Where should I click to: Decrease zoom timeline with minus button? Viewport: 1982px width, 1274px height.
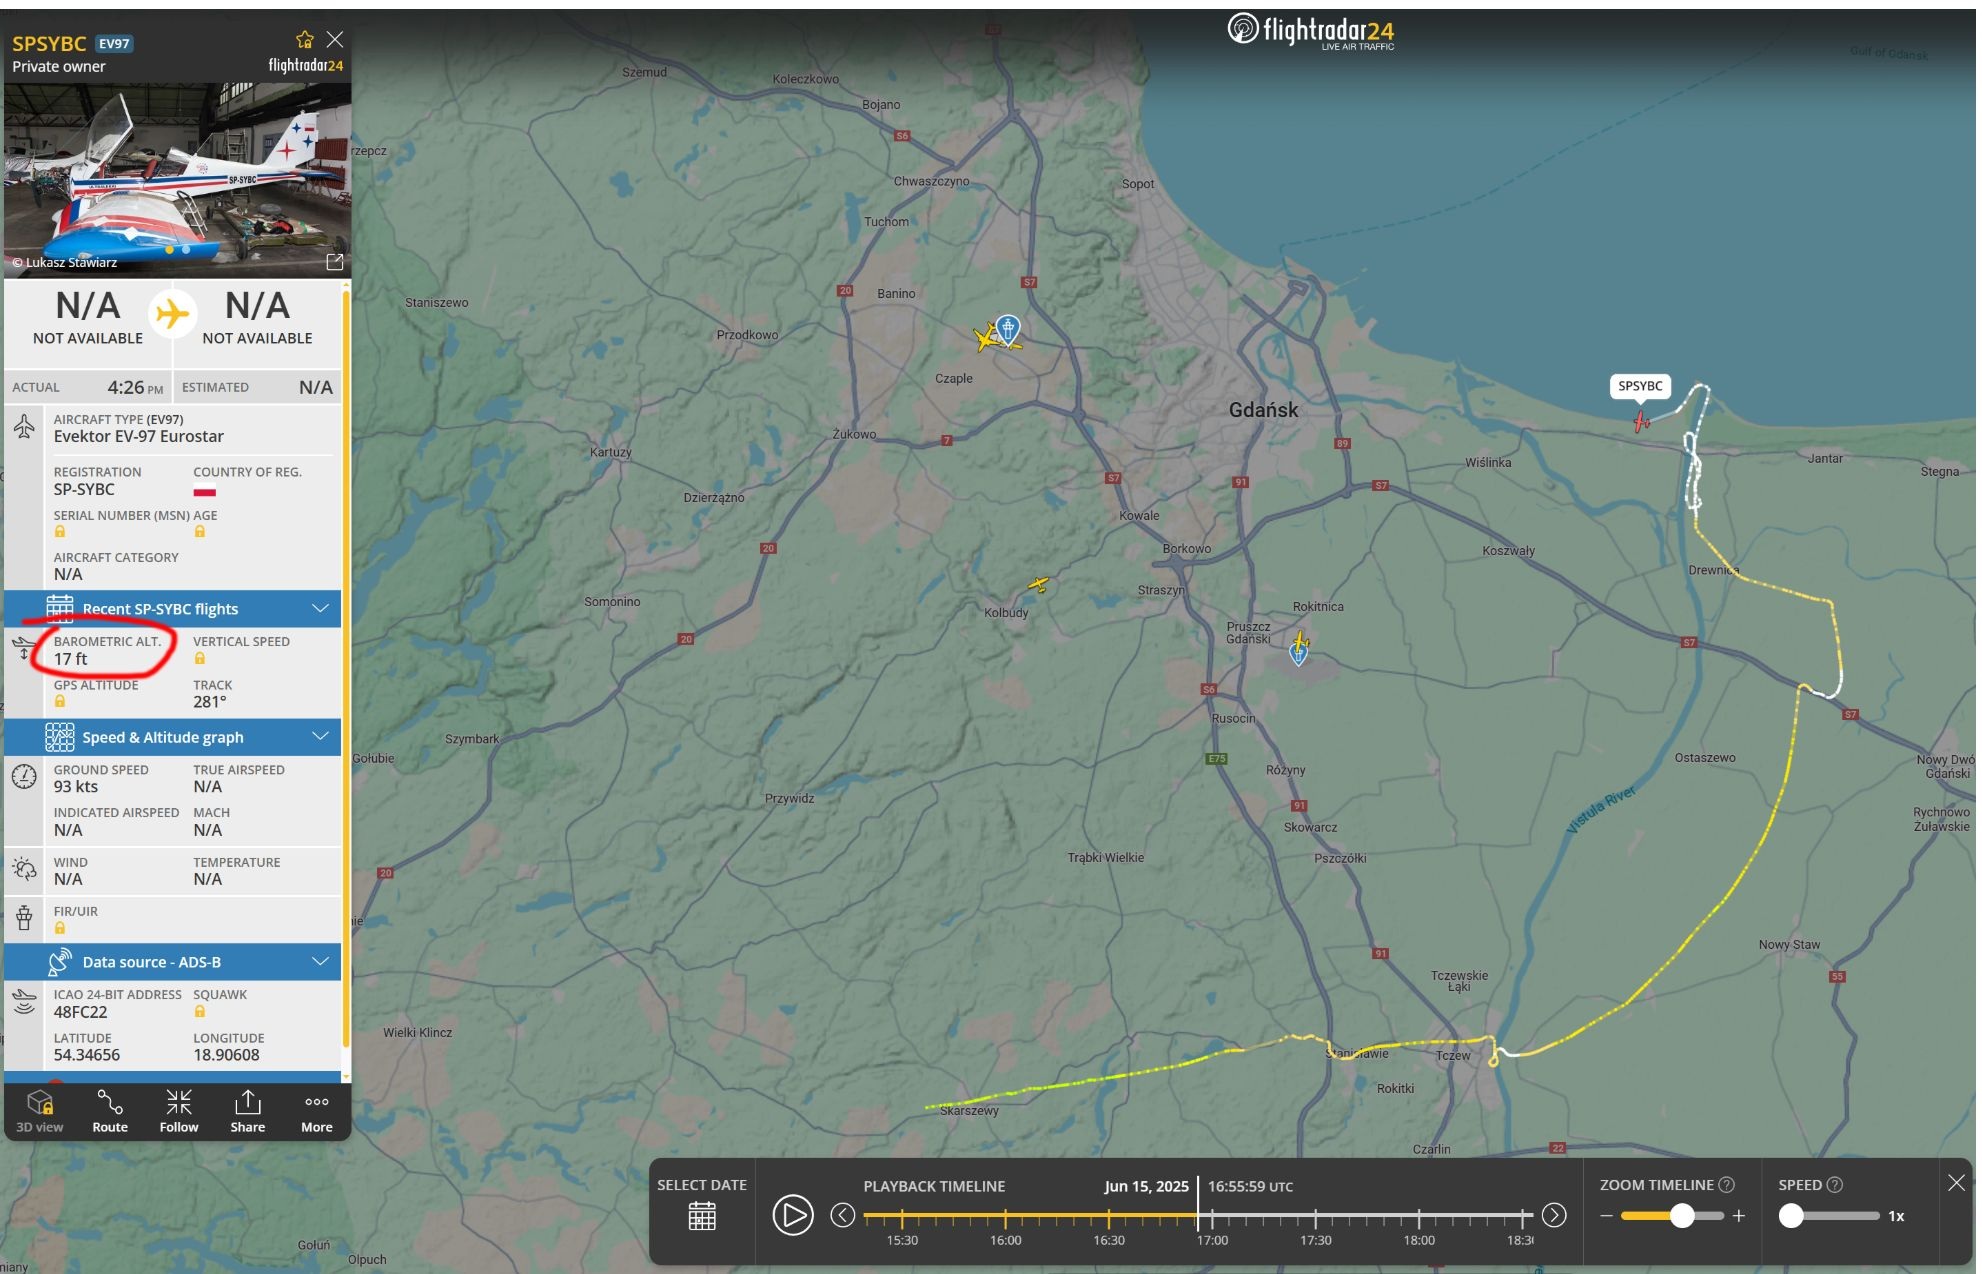point(1606,1216)
